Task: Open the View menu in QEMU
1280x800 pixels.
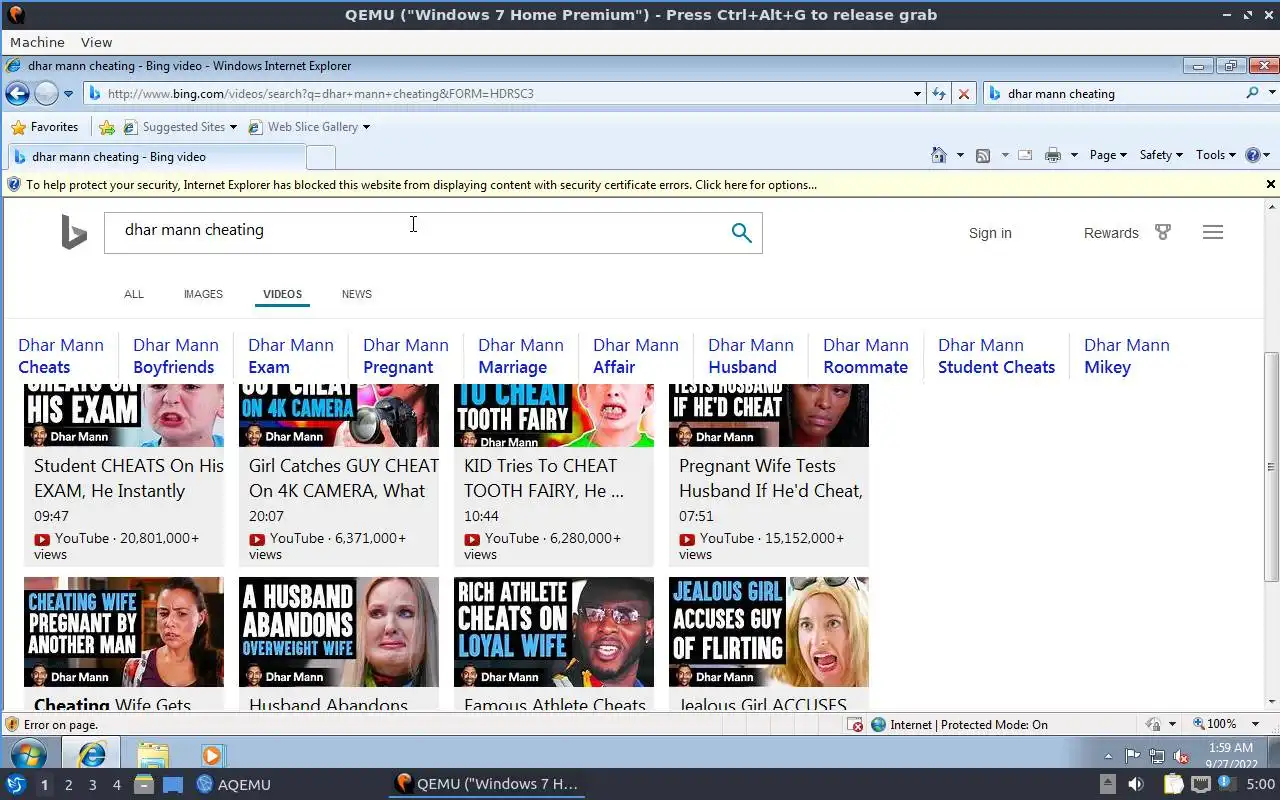Action: (x=96, y=42)
